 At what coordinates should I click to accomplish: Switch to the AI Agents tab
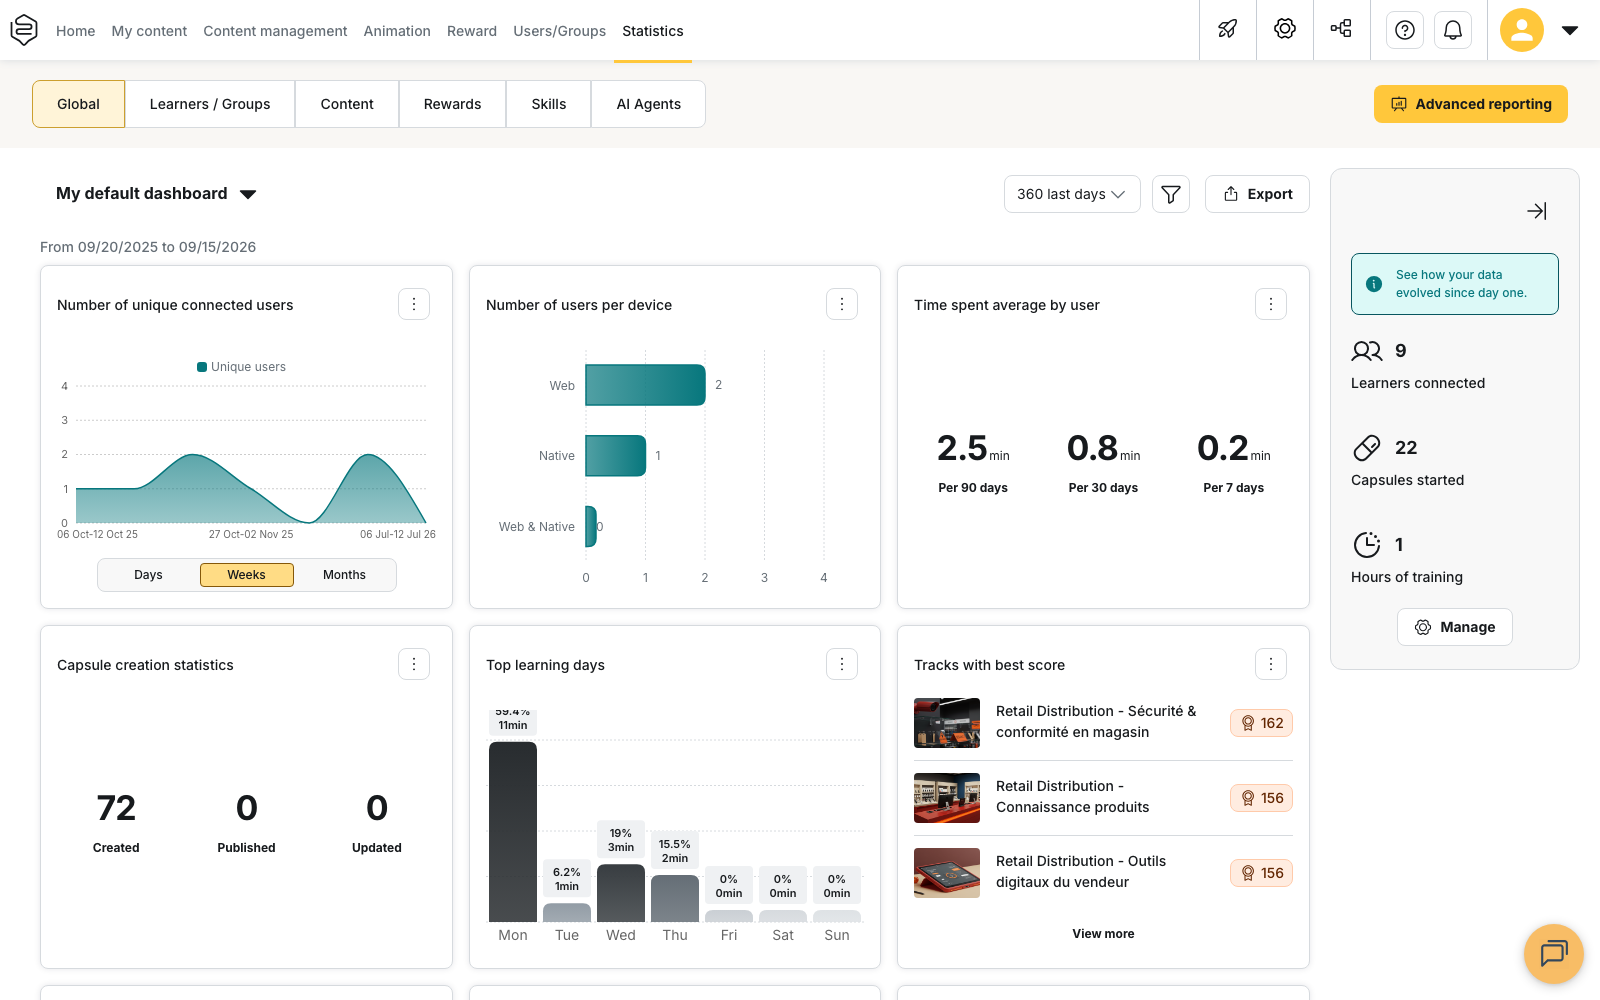tap(648, 104)
